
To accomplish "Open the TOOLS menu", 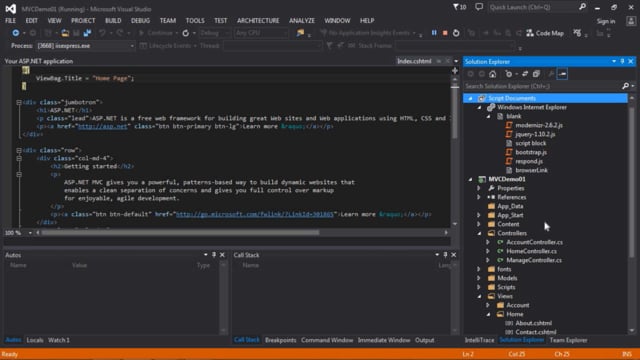I will [195, 20].
